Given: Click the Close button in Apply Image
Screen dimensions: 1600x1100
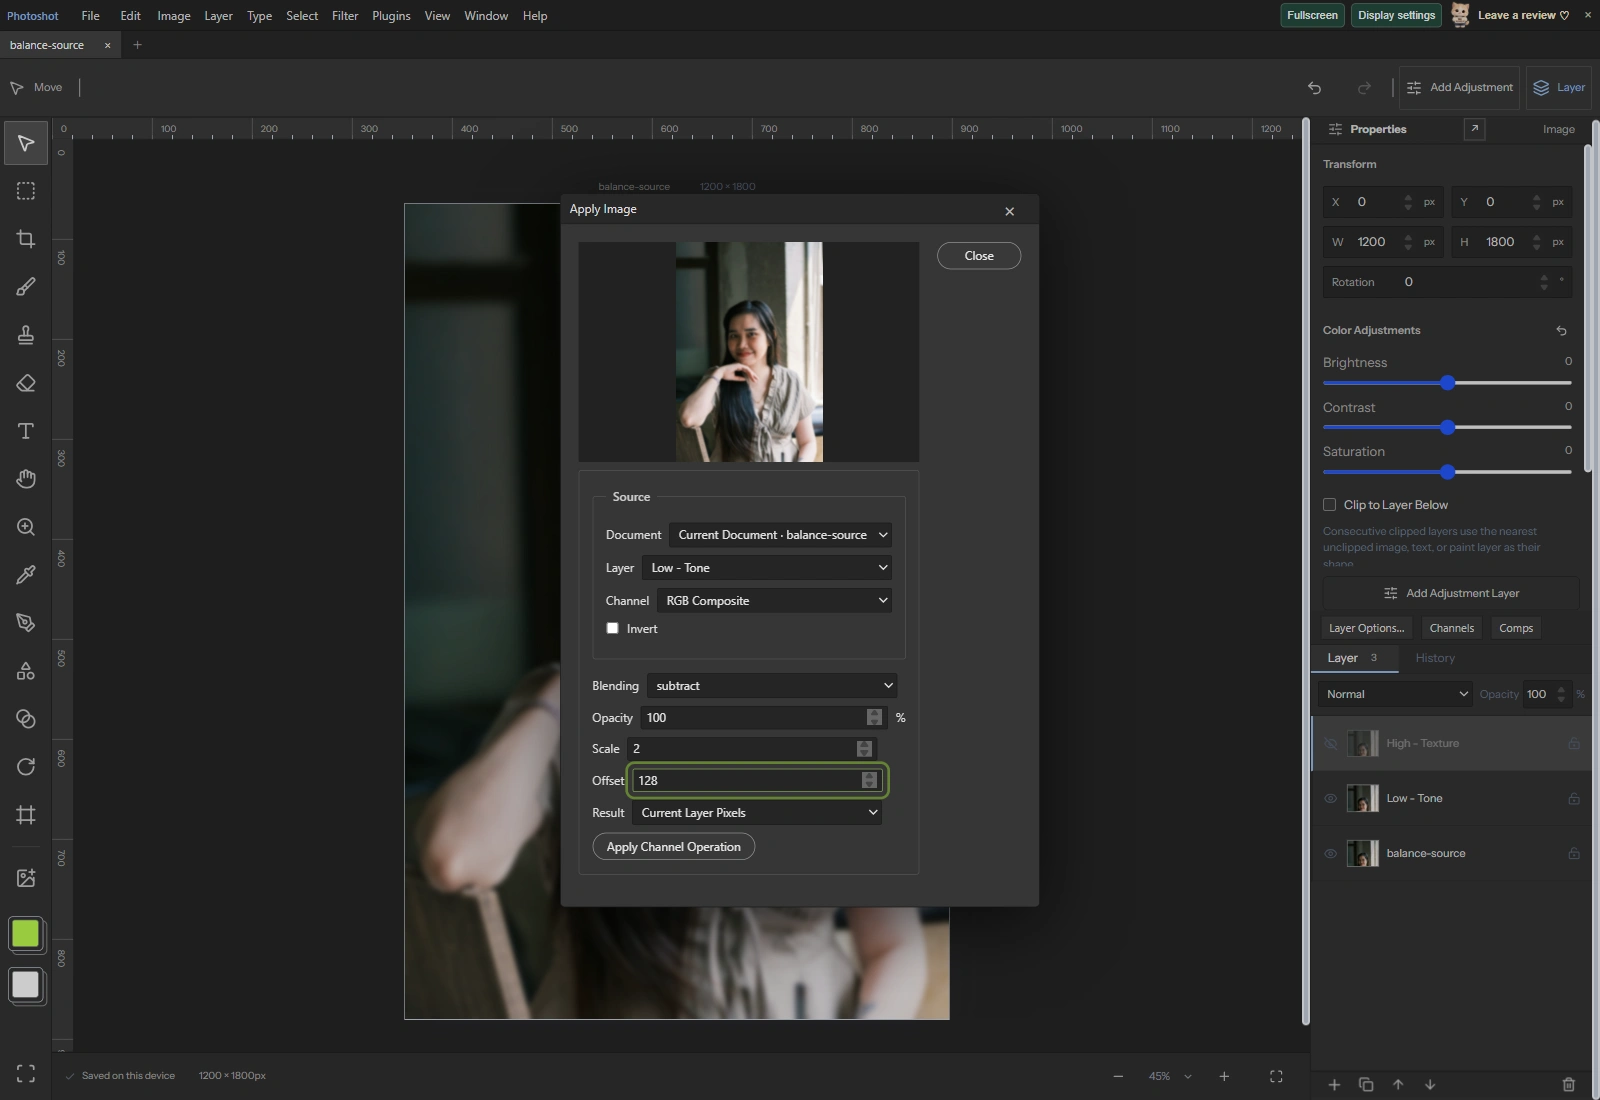Looking at the screenshot, I should click(979, 256).
